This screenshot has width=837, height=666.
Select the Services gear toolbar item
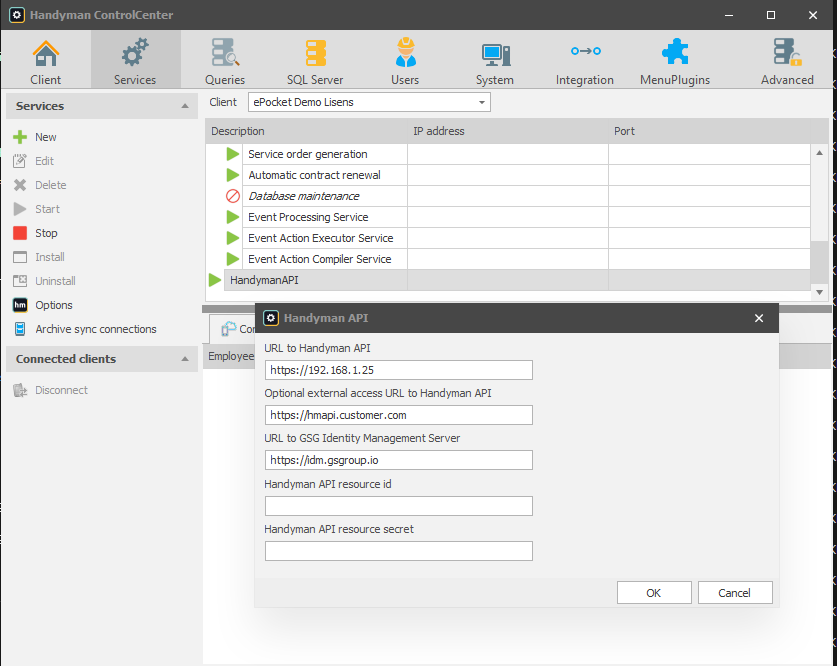pyautogui.click(x=135, y=60)
